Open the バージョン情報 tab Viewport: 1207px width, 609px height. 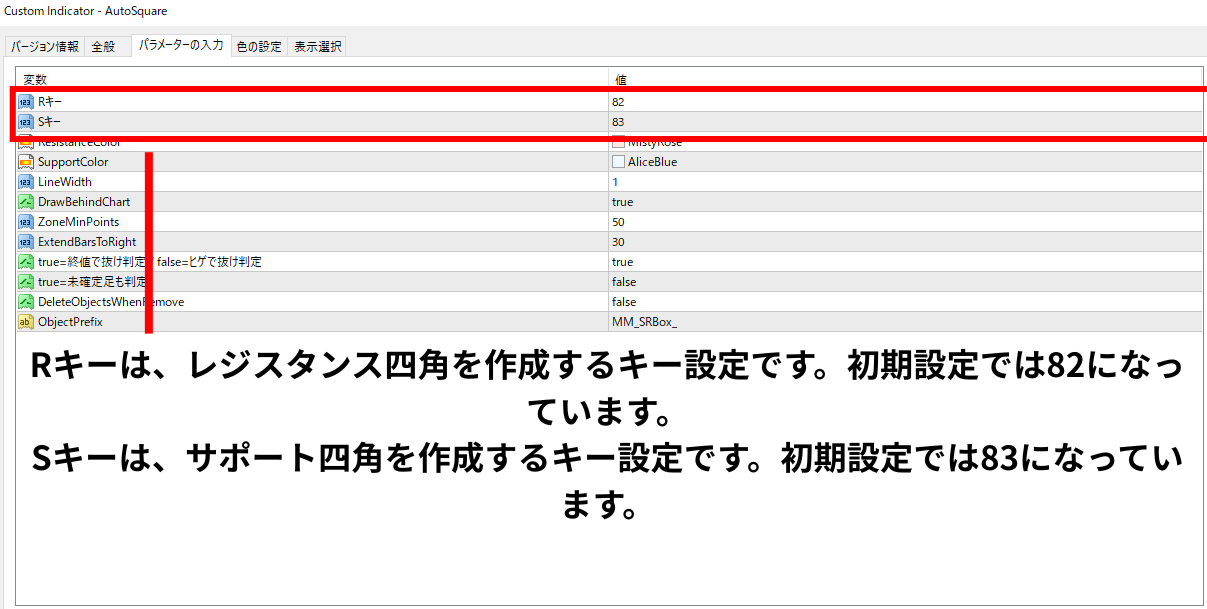(45, 47)
